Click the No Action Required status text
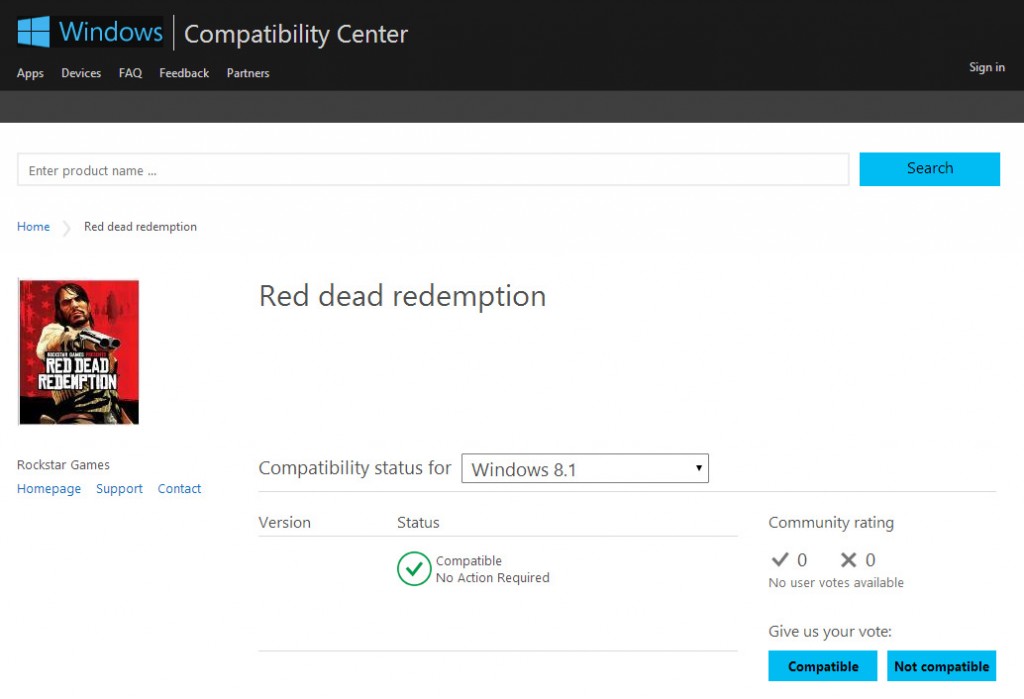This screenshot has height=699, width=1024. click(492, 577)
